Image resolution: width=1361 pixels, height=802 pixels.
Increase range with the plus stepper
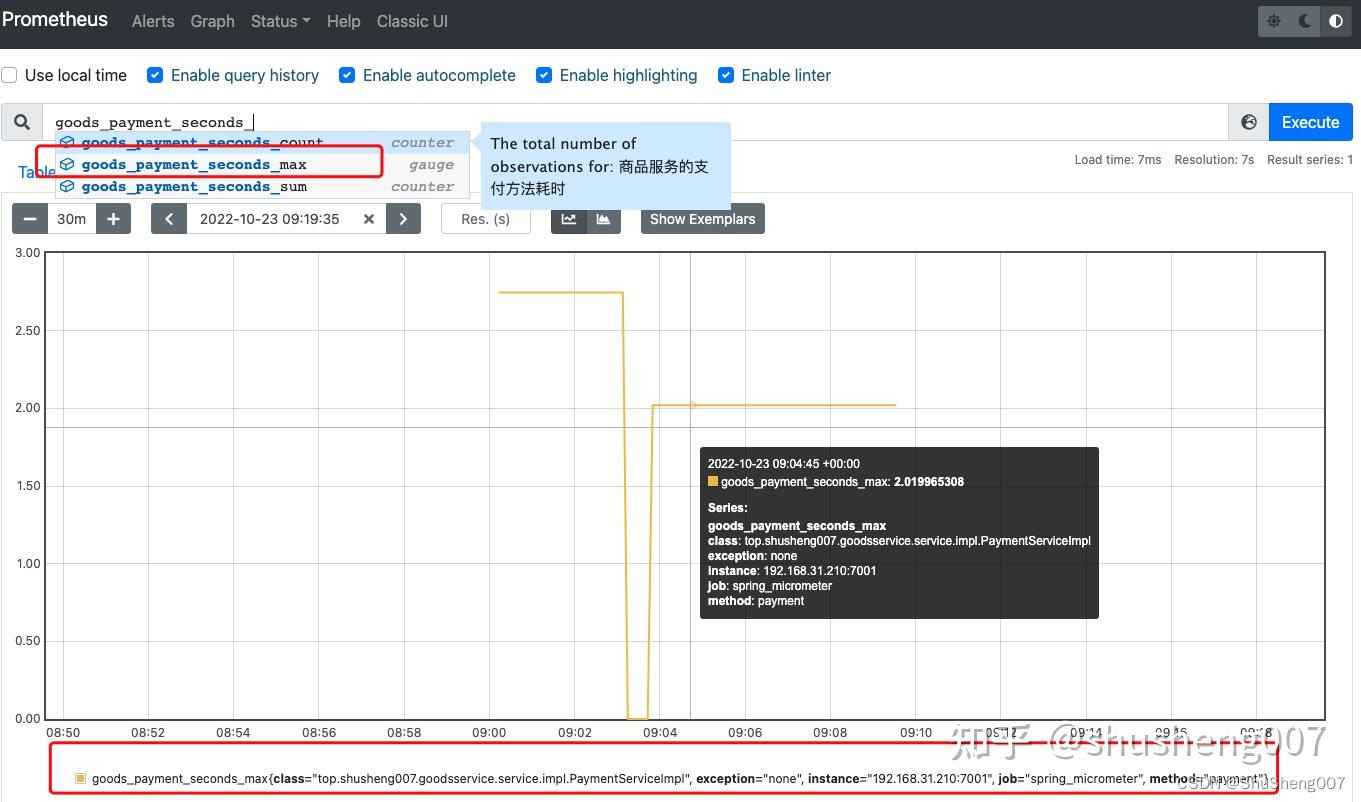pos(113,218)
